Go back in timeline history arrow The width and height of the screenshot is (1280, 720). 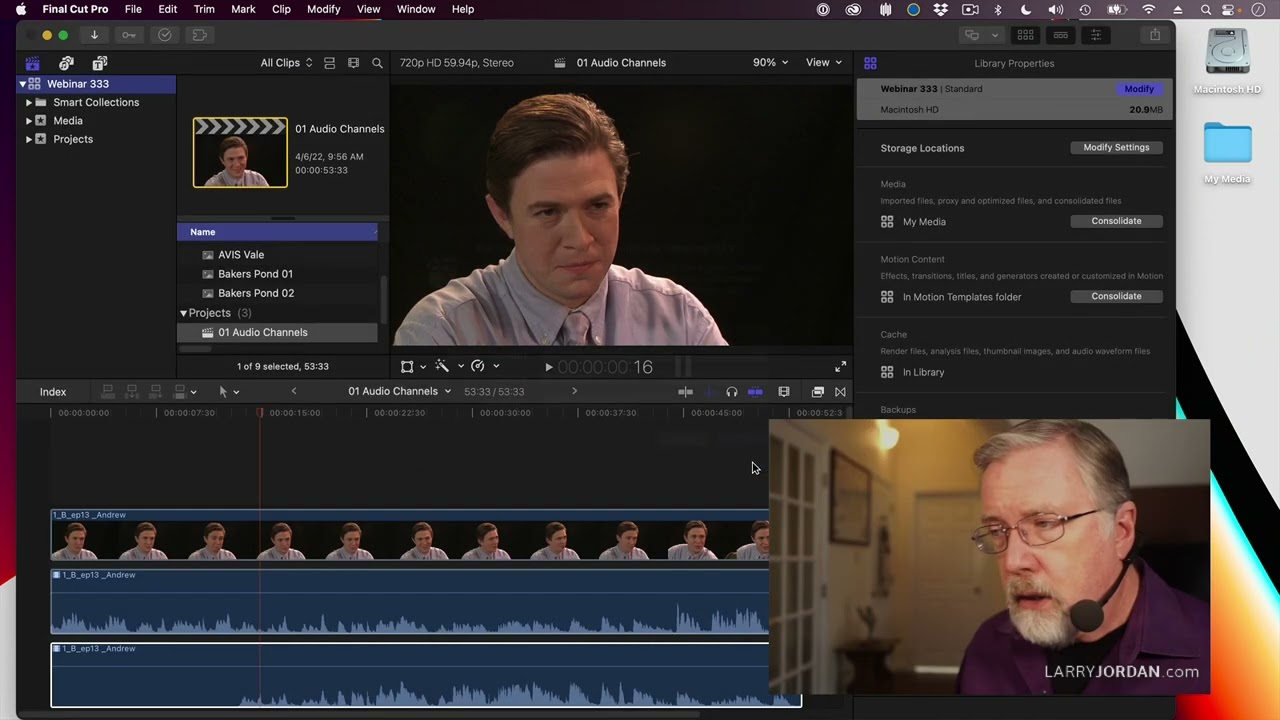pos(293,391)
